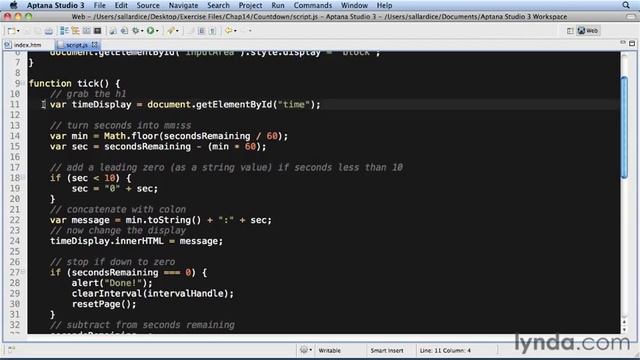Open the File menu
The height and width of the screenshot is (360, 640).
[100, 5]
